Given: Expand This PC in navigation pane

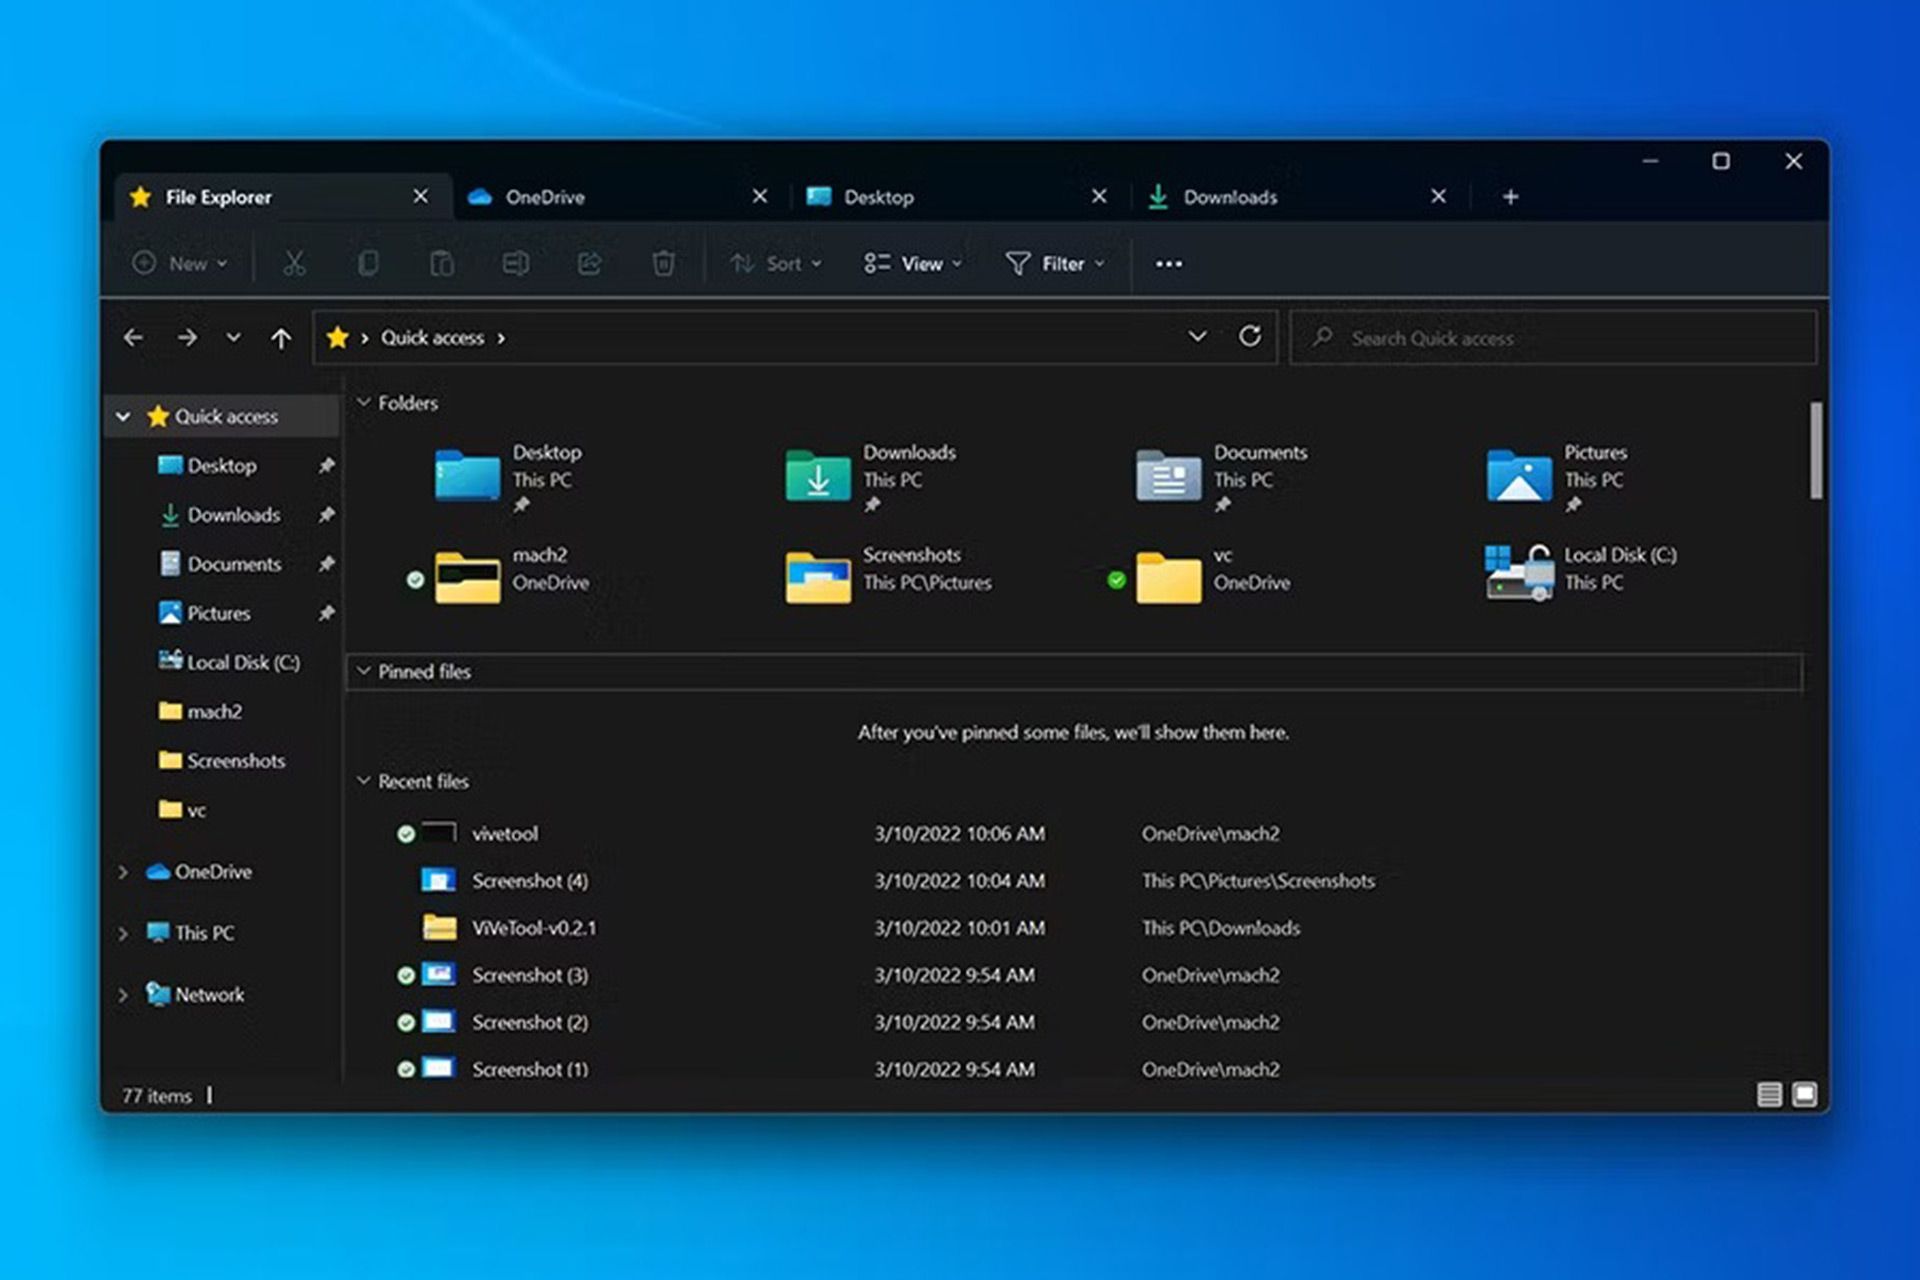Looking at the screenshot, I should [x=123, y=933].
